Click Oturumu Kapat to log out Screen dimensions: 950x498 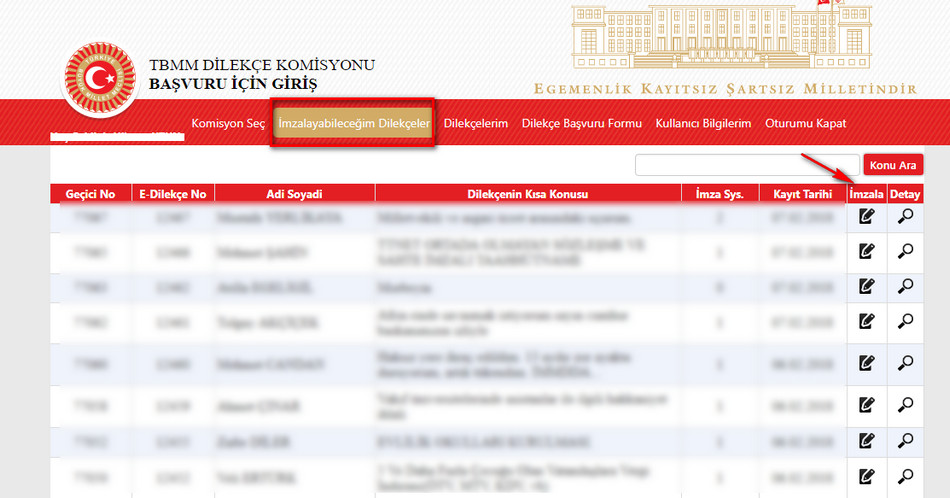point(805,124)
